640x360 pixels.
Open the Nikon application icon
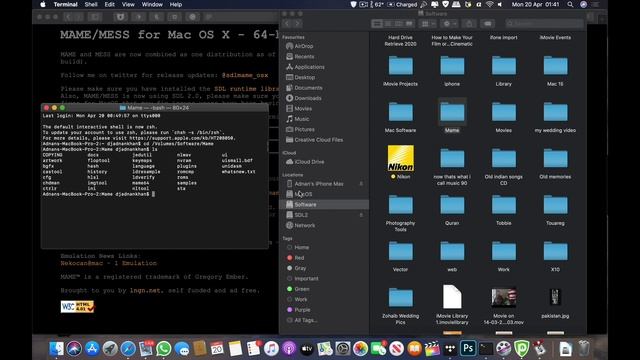coord(400,158)
